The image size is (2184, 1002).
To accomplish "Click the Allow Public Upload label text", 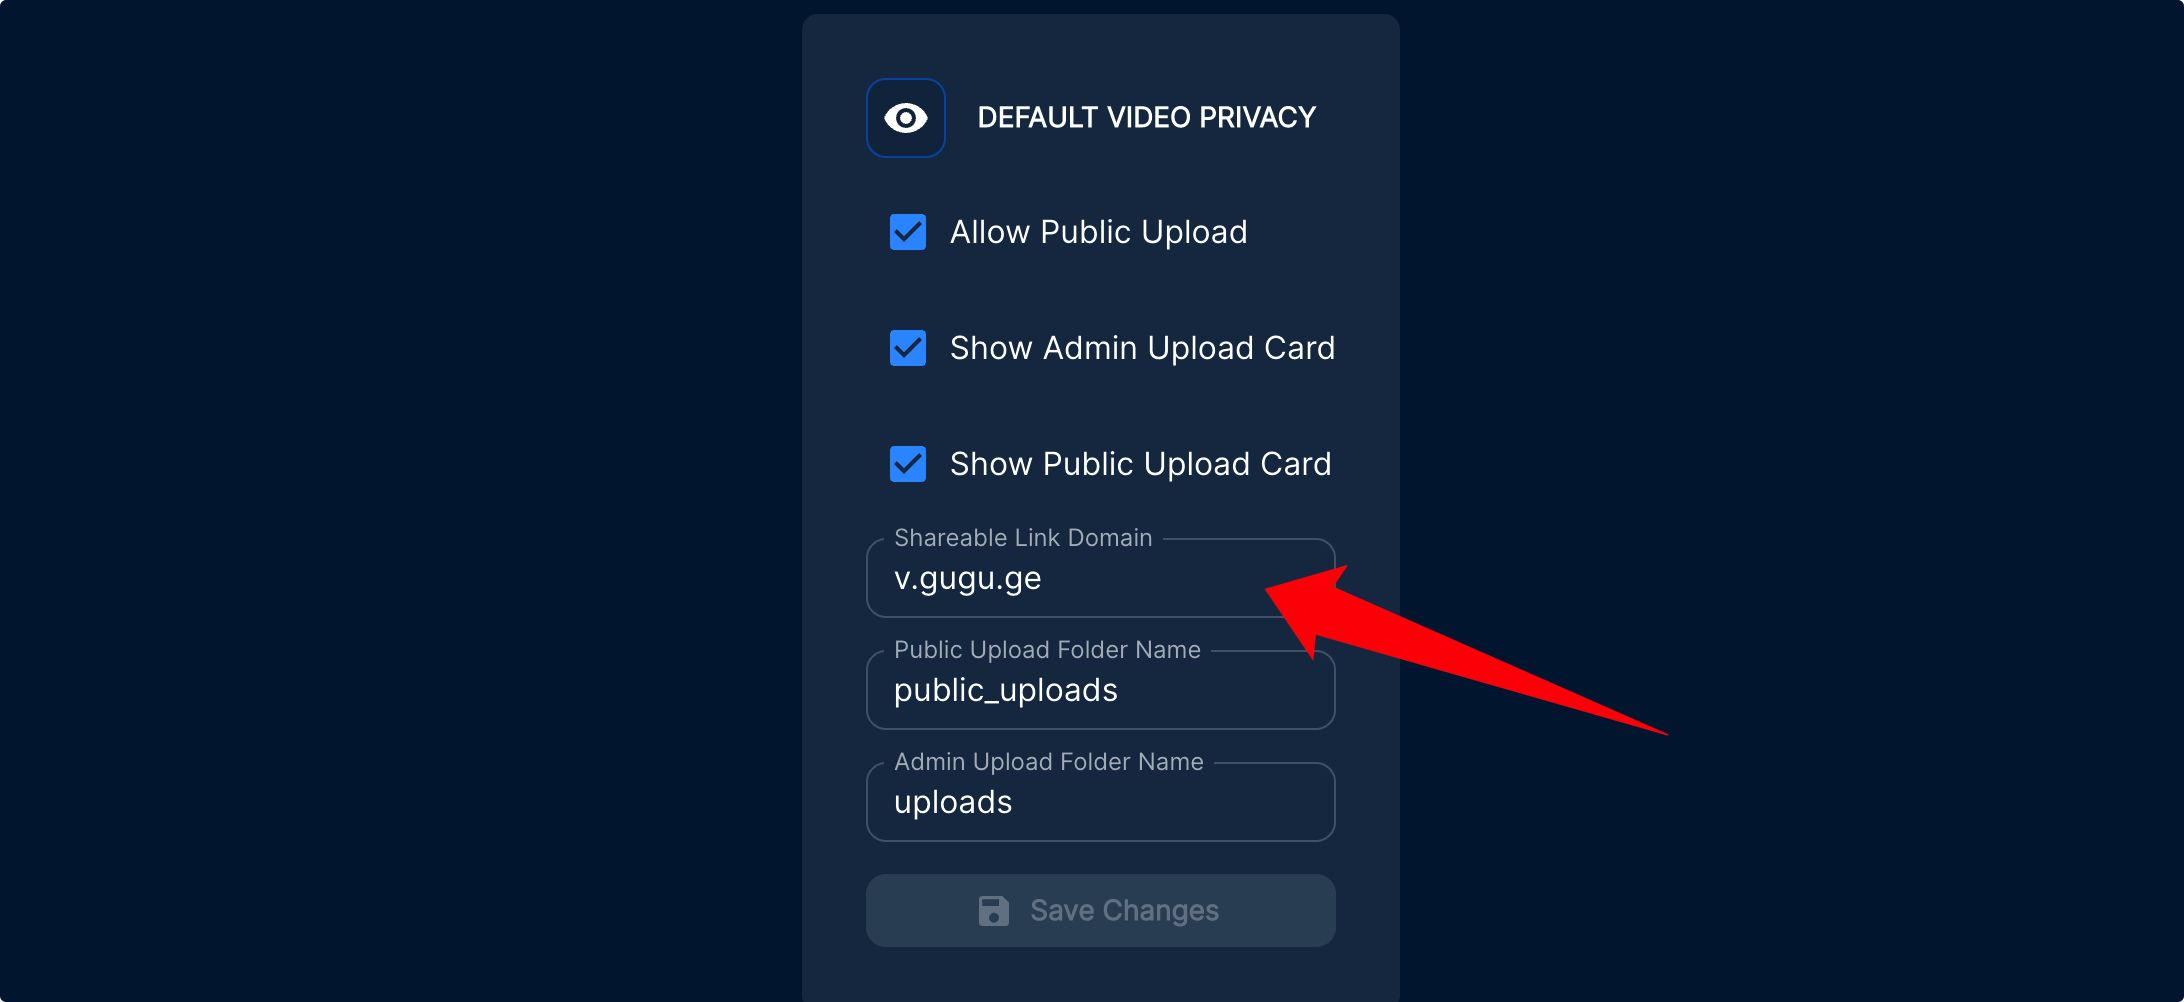I will (1098, 232).
